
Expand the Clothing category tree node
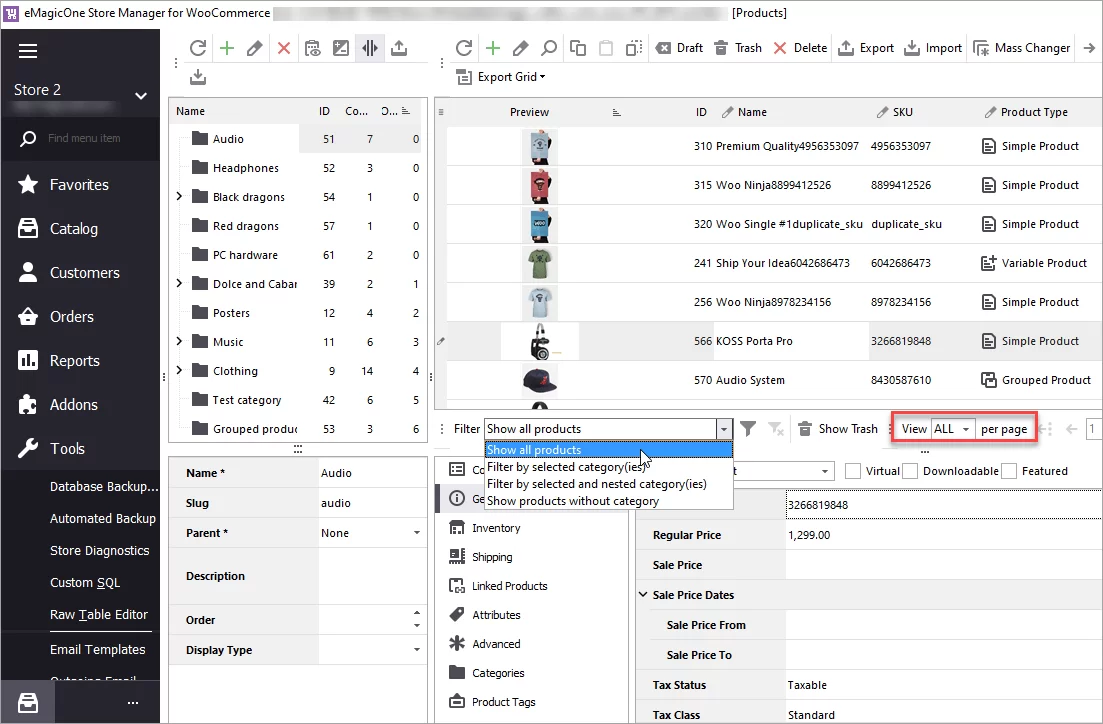point(179,371)
